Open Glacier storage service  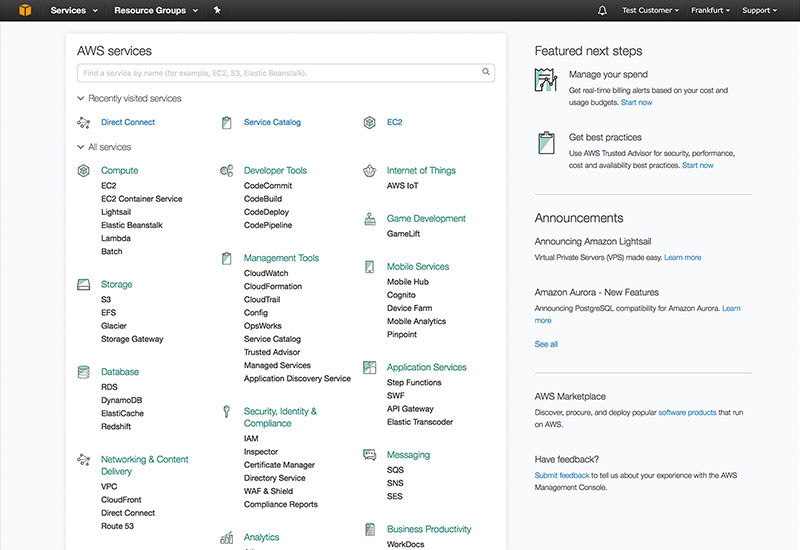click(x=114, y=326)
